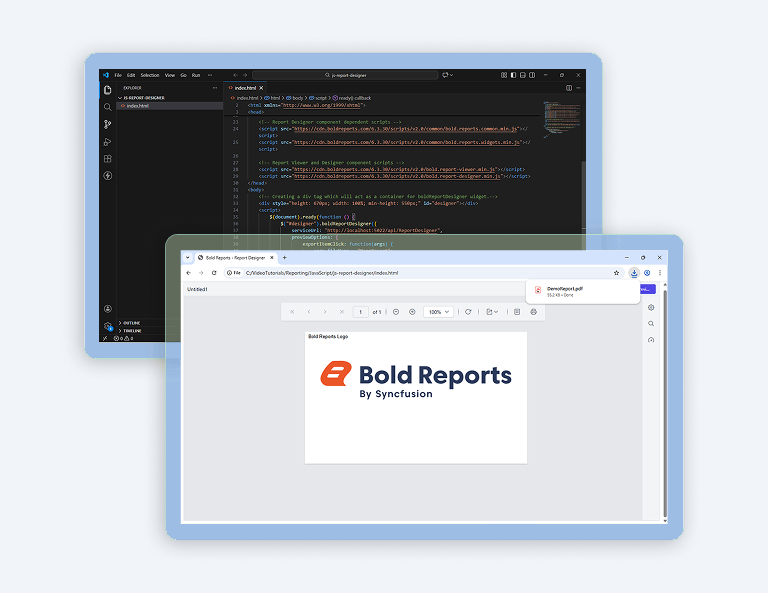Open Selection menu in VS Code
Viewport: 768px width, 593px height.
tap(150, 75)
